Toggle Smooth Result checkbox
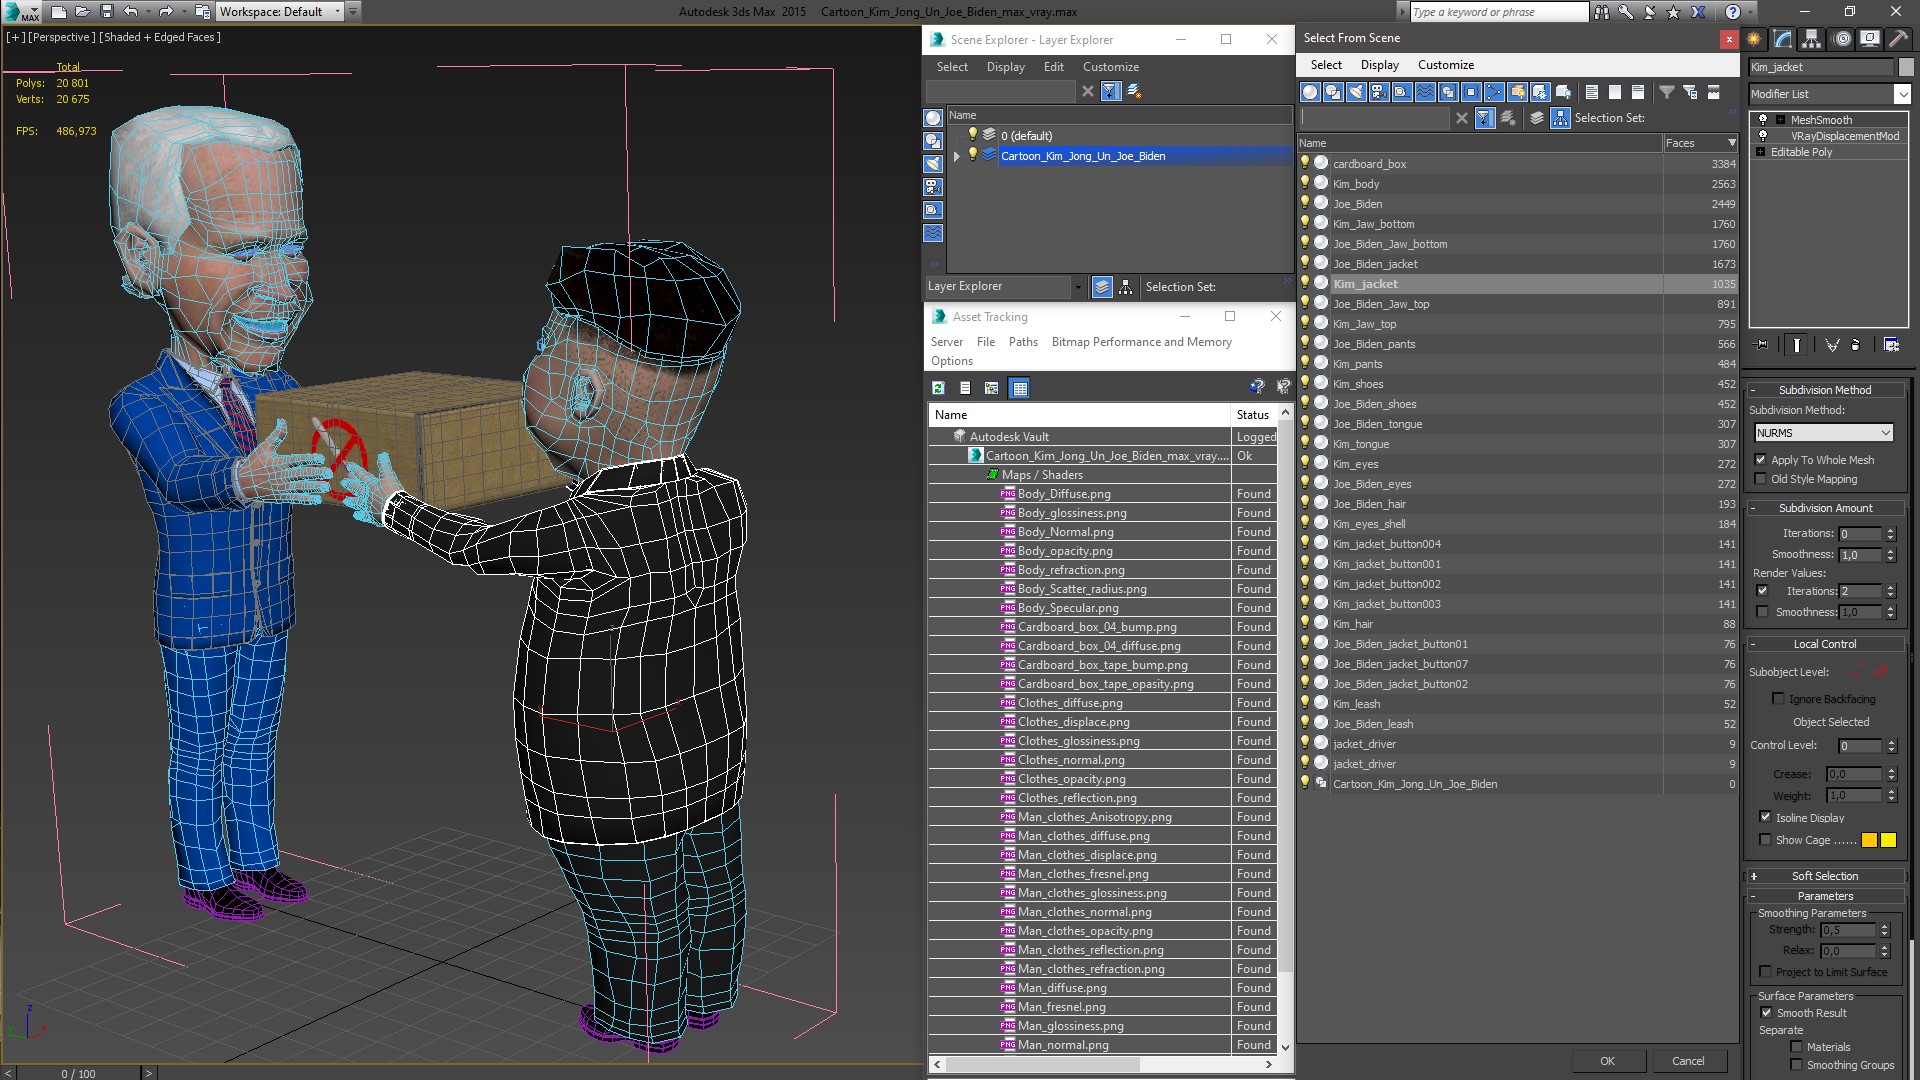Screen dimensions: 1920x1080 pos(1766,1013)
